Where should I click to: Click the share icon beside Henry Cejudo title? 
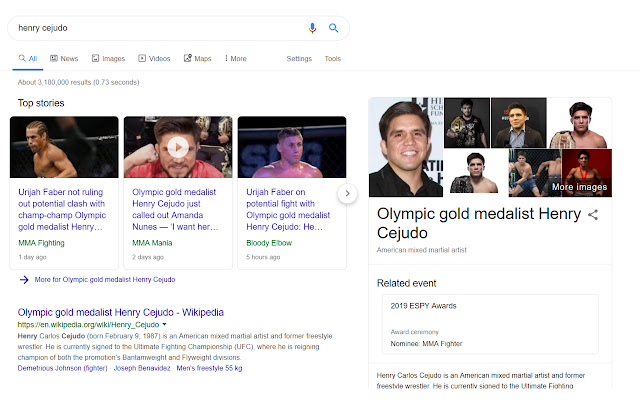593,215
